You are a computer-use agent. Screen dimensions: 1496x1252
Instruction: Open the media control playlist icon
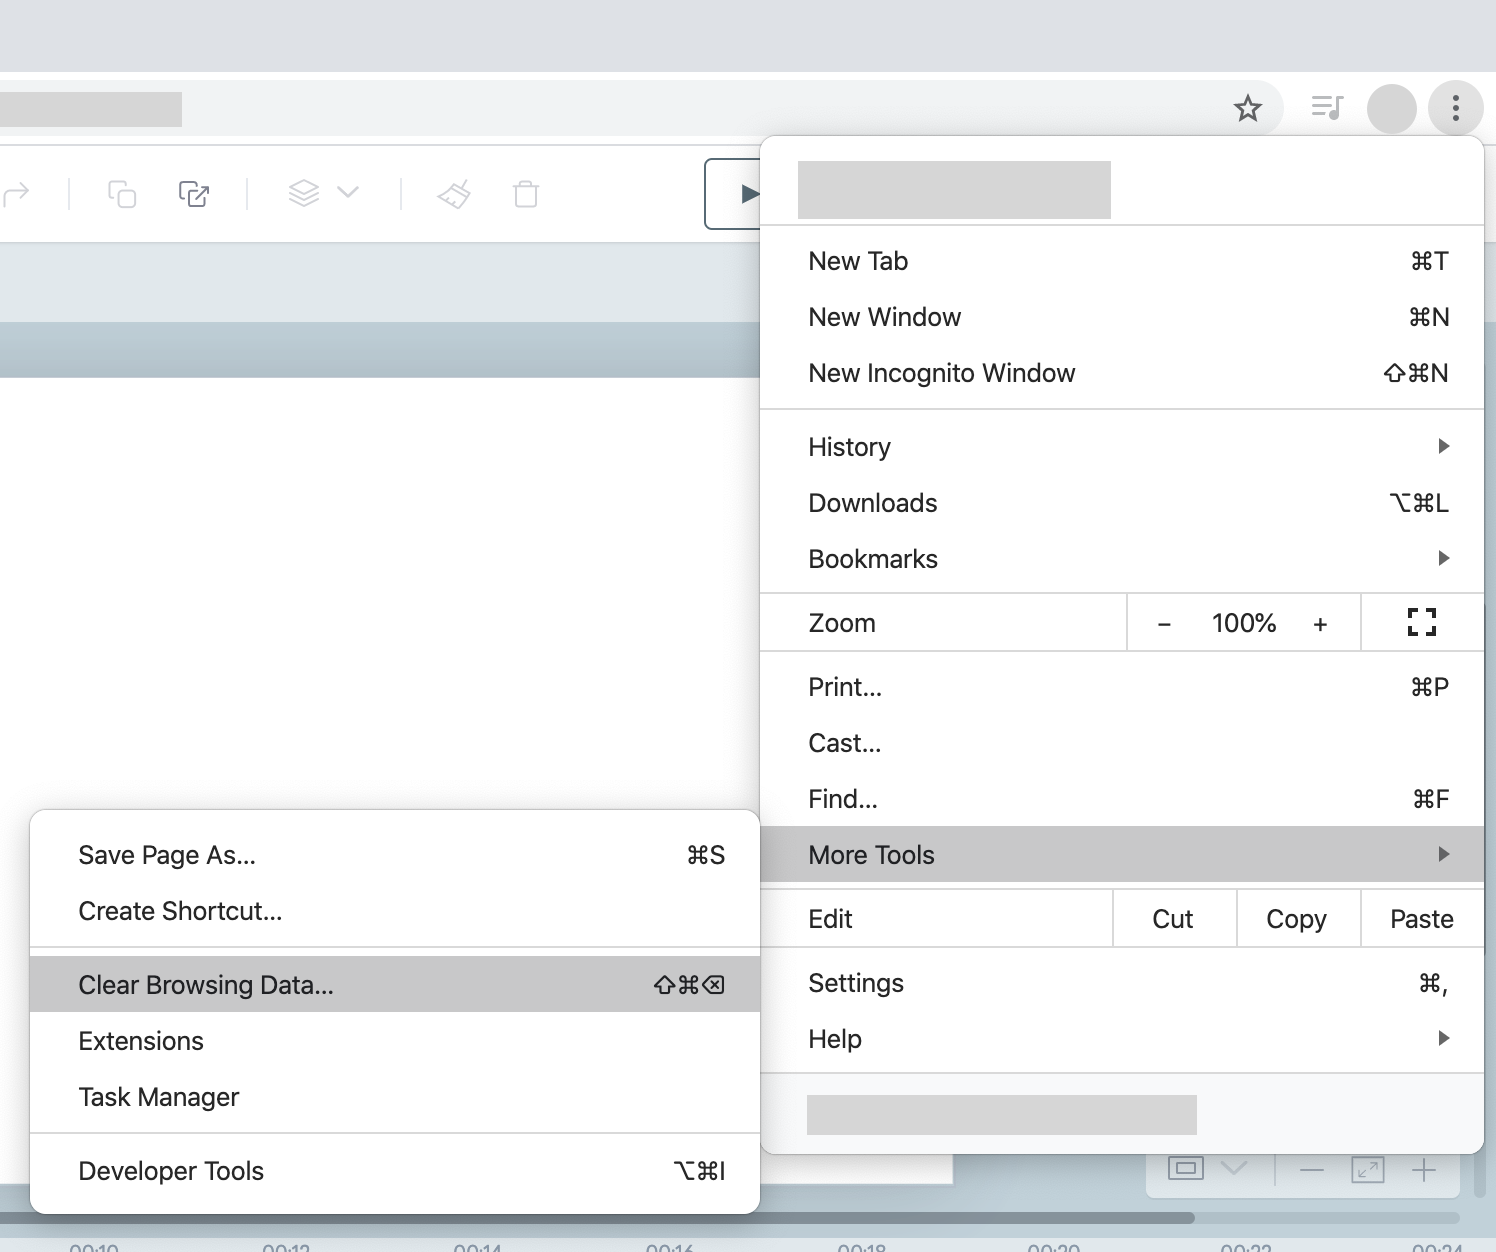pos(1327,108)
